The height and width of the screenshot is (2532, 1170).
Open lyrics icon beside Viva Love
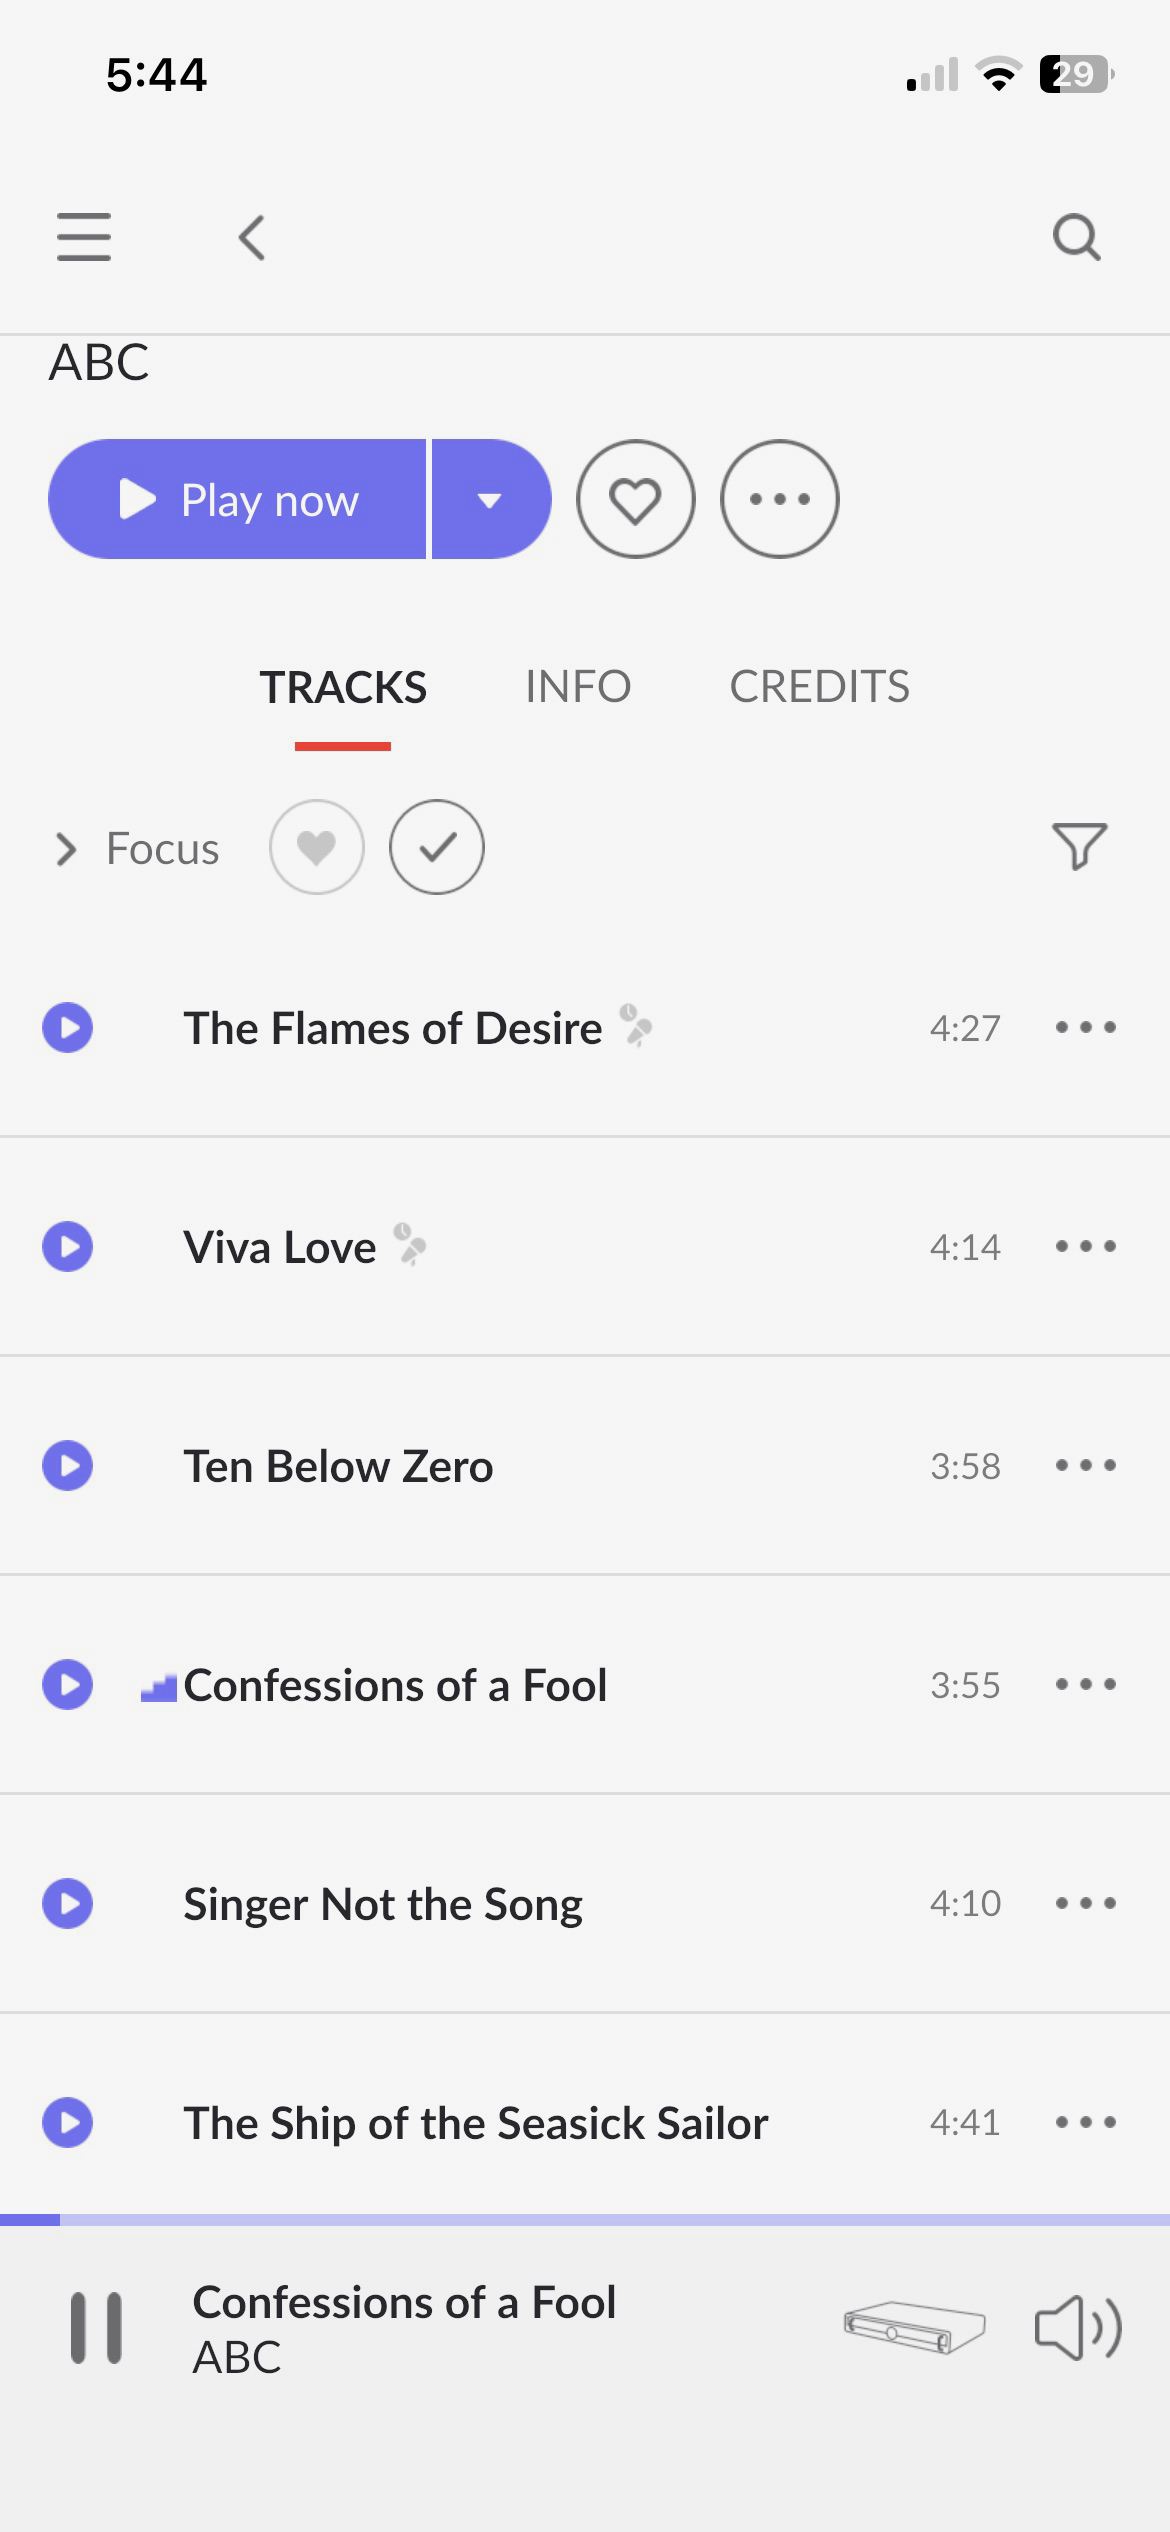click(410, 1245)
